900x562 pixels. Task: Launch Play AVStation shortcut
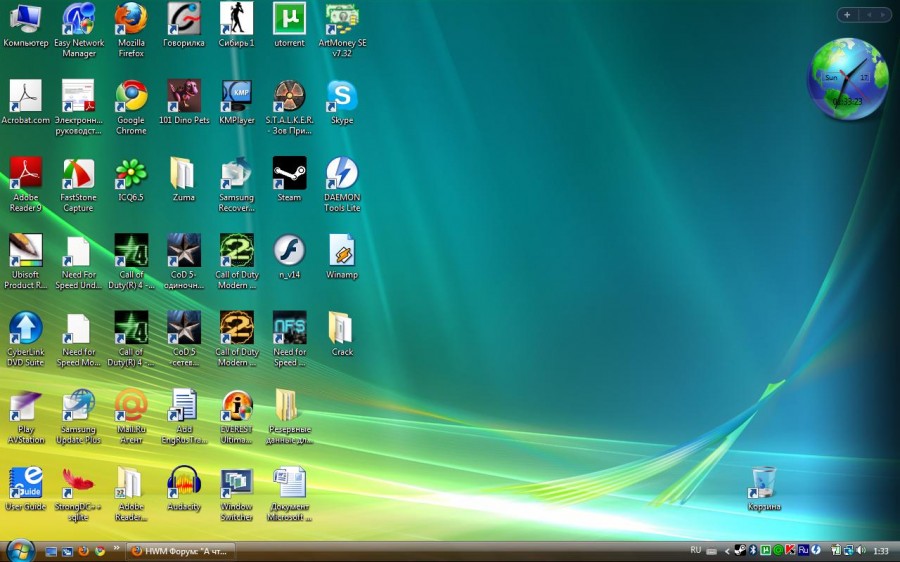pos(25,417)
